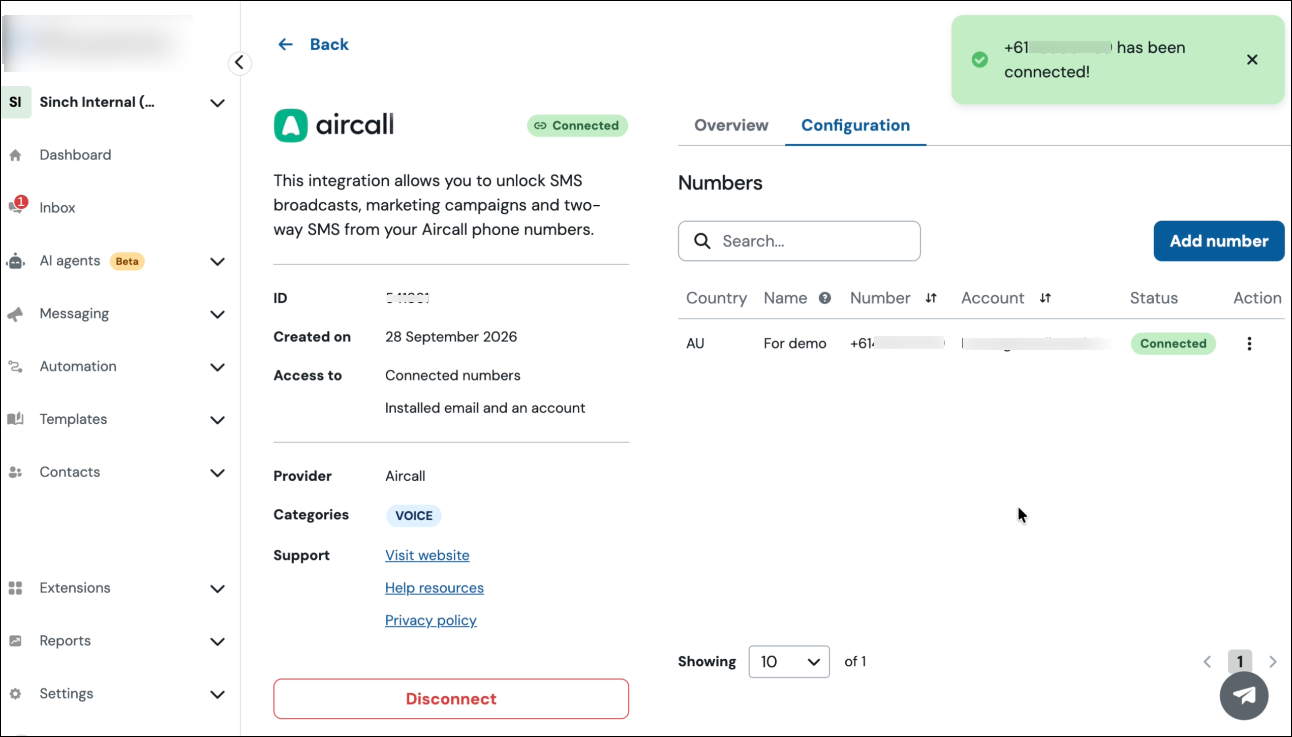This screenshot has width=1292, height=737.
Task: Go to pagination page 1
Action: tap(1240, 662)
